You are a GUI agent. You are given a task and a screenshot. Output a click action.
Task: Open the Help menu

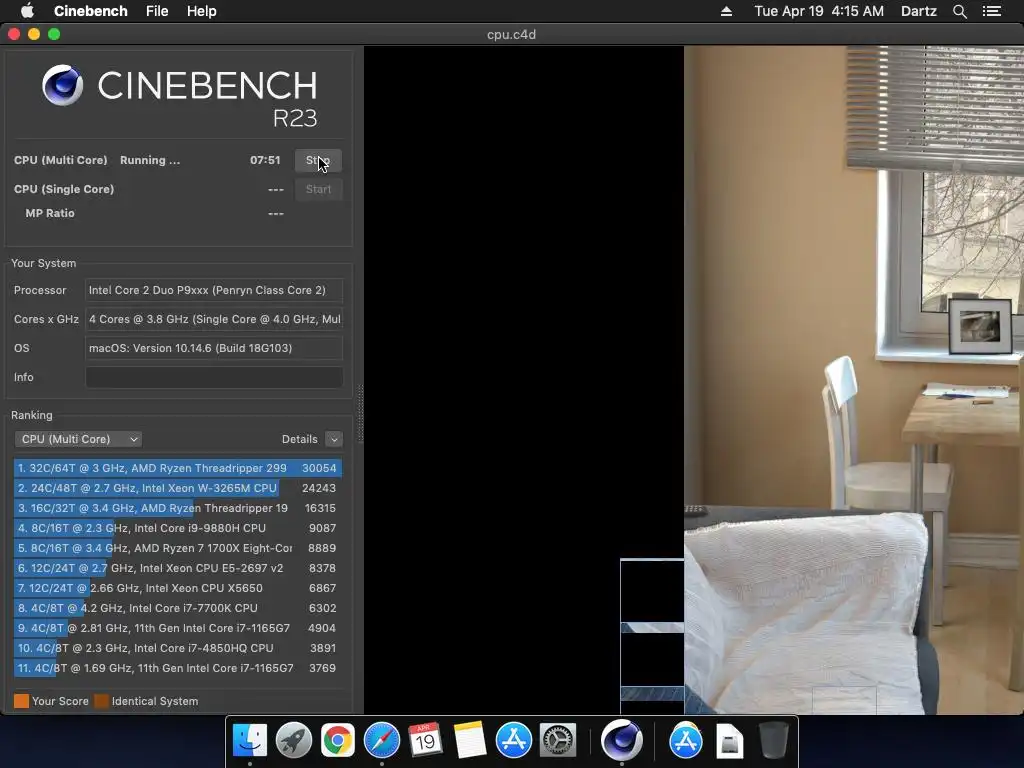tap(201, 11)
